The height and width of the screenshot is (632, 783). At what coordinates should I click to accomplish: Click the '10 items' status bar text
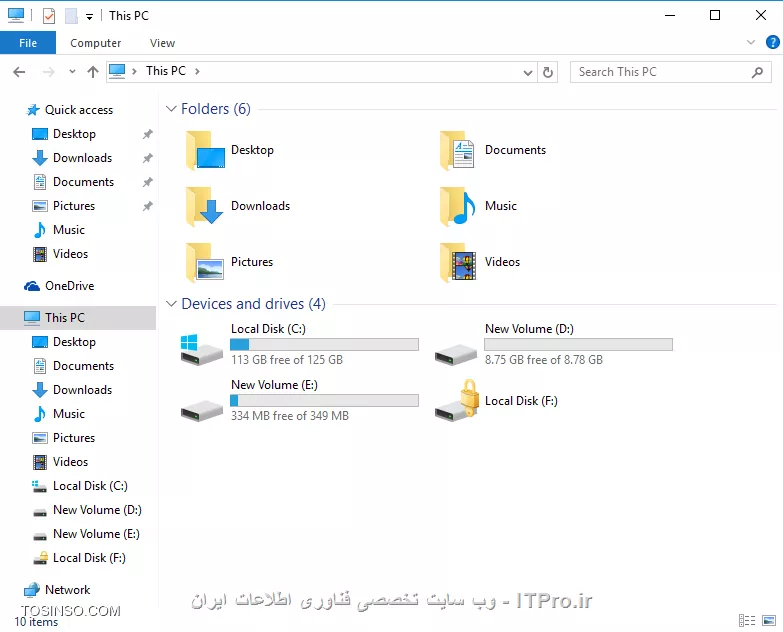[x=36, y=622]
